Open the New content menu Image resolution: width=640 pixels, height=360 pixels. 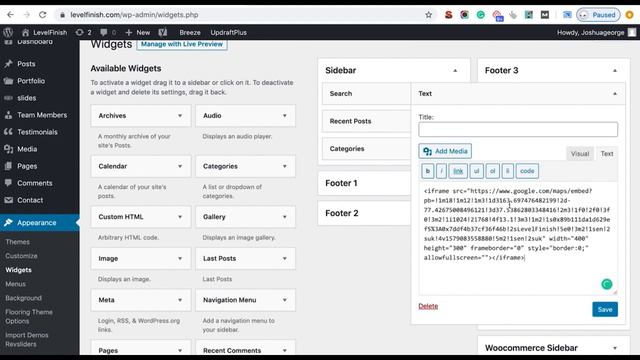click(x=138, y=32)
